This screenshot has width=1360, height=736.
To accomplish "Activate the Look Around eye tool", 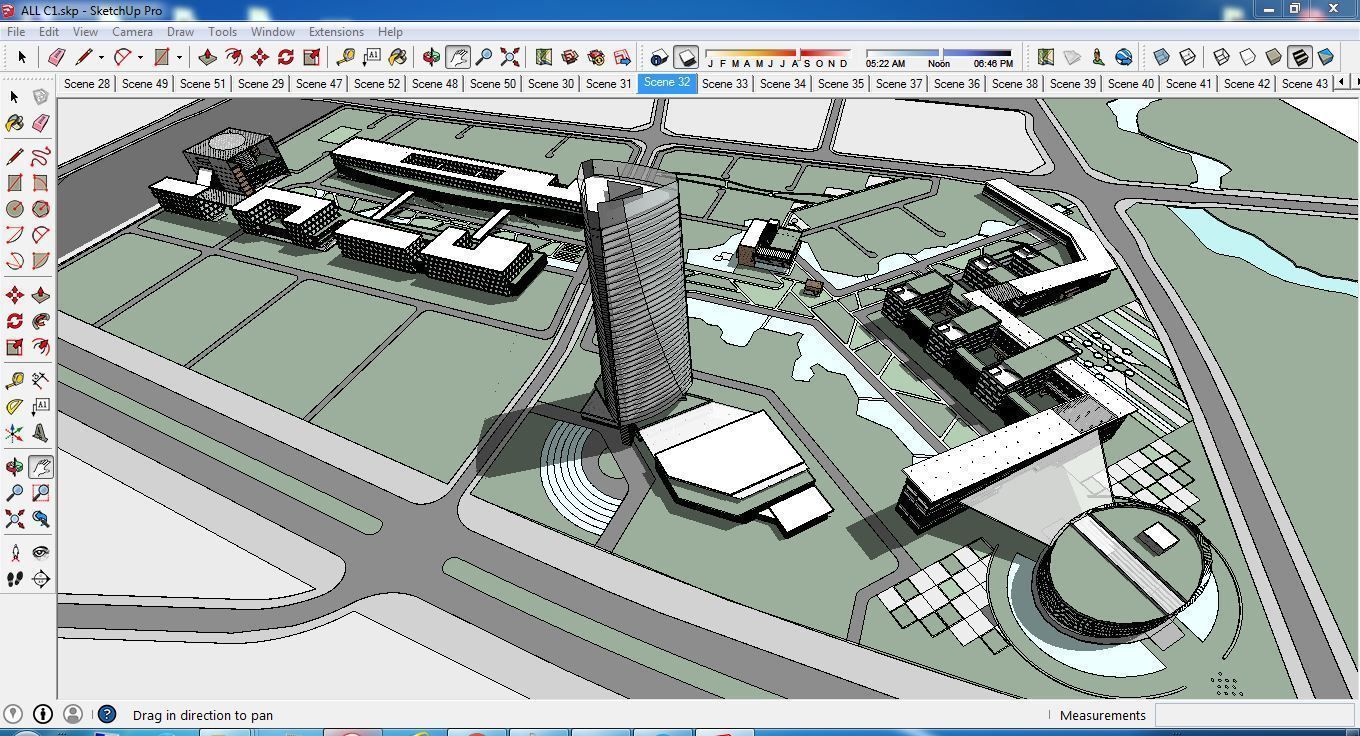I will pyautogui.click(x=41, y=552).
